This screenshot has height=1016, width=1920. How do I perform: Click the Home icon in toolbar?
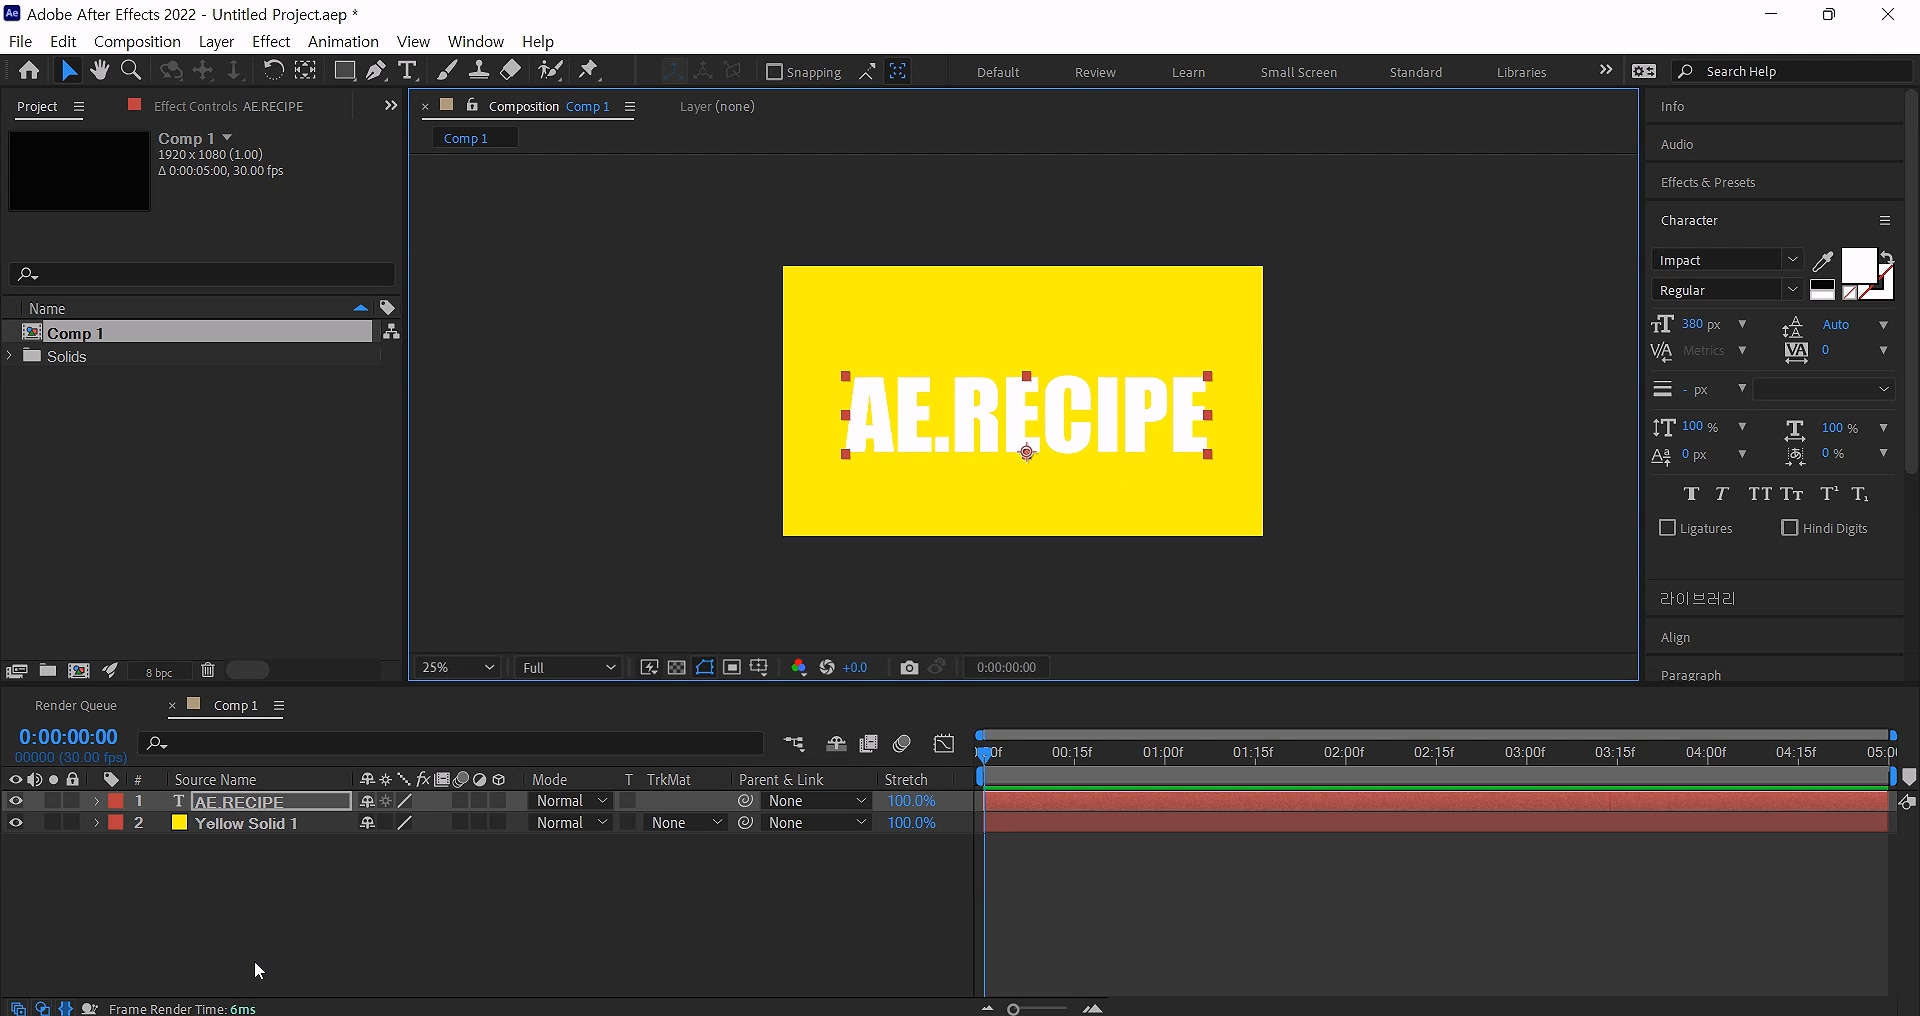(29, 71)
